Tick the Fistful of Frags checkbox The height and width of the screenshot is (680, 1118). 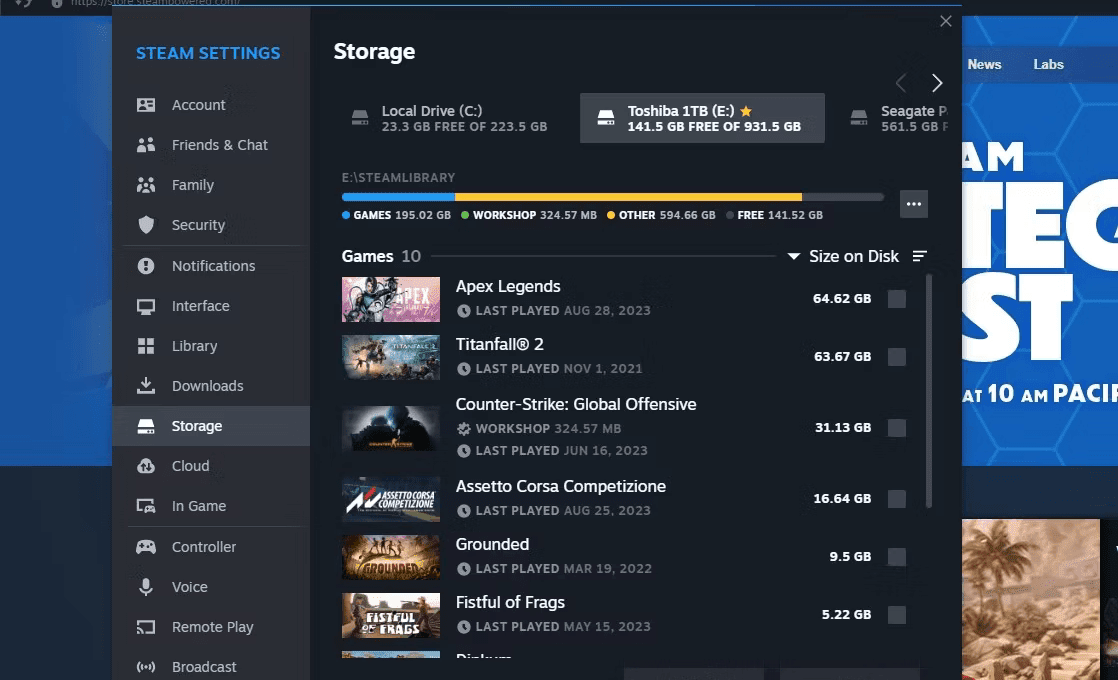pos(897,614)
